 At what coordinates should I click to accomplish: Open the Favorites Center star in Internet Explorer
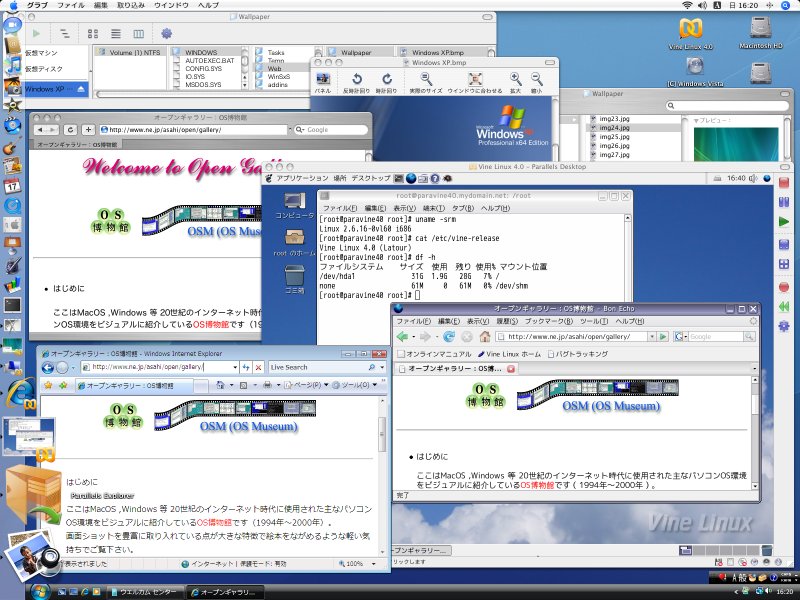(x=48, y=386)
